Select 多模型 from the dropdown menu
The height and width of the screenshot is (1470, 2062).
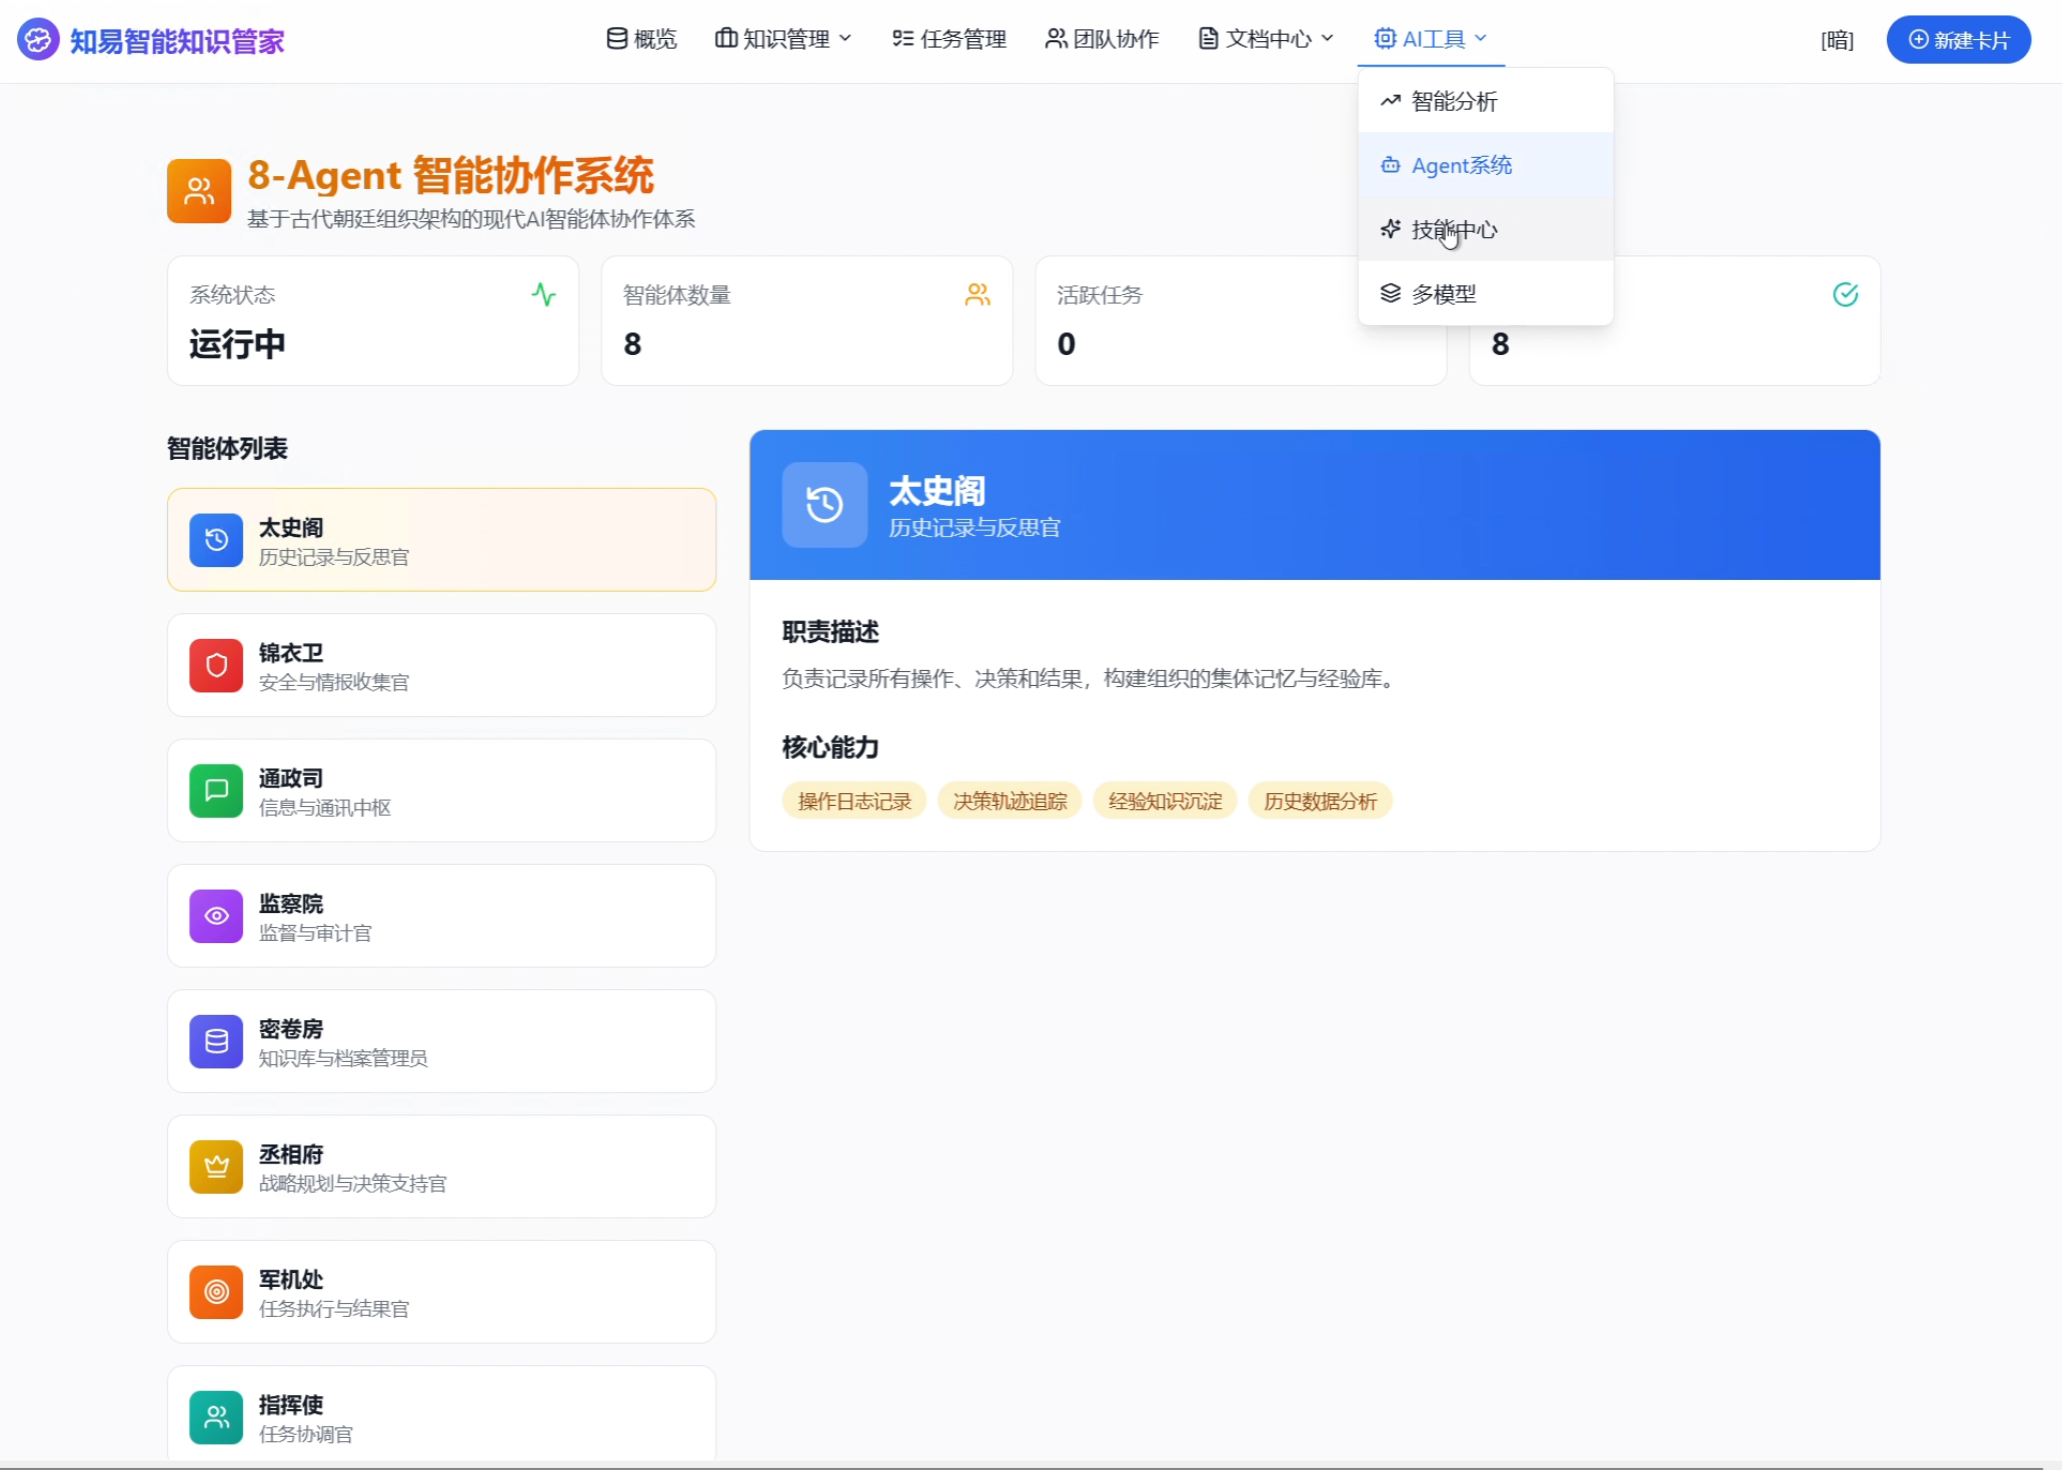tap(1443, 294)
